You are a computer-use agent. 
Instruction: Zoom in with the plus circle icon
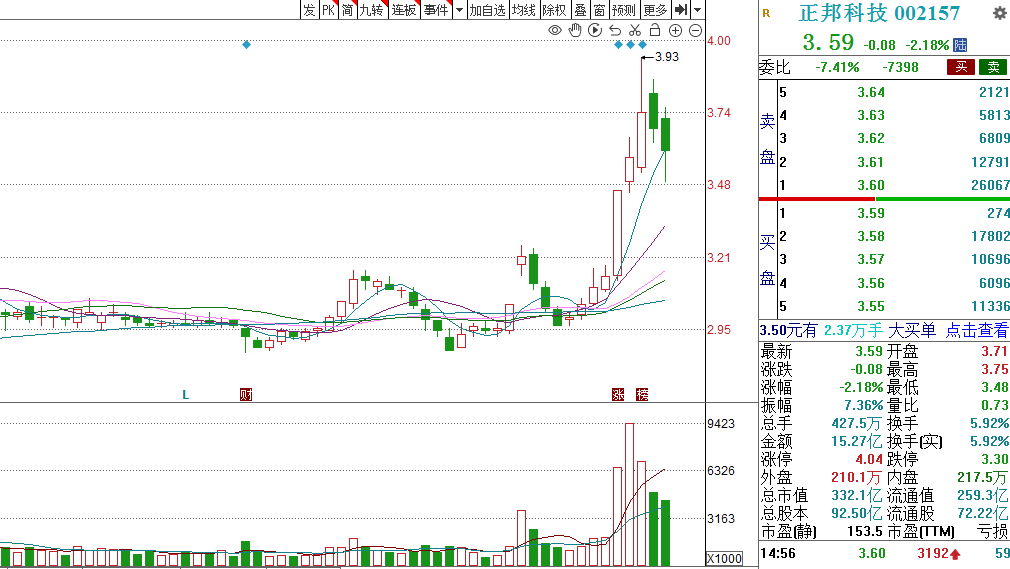[675, 30]
